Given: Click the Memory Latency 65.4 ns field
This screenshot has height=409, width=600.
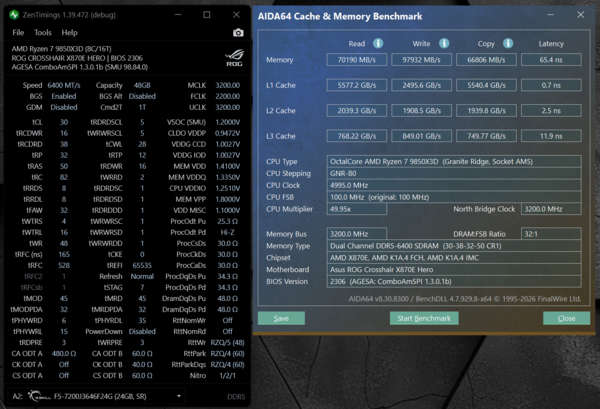Looking at the screenshot, I should (551, 60).
